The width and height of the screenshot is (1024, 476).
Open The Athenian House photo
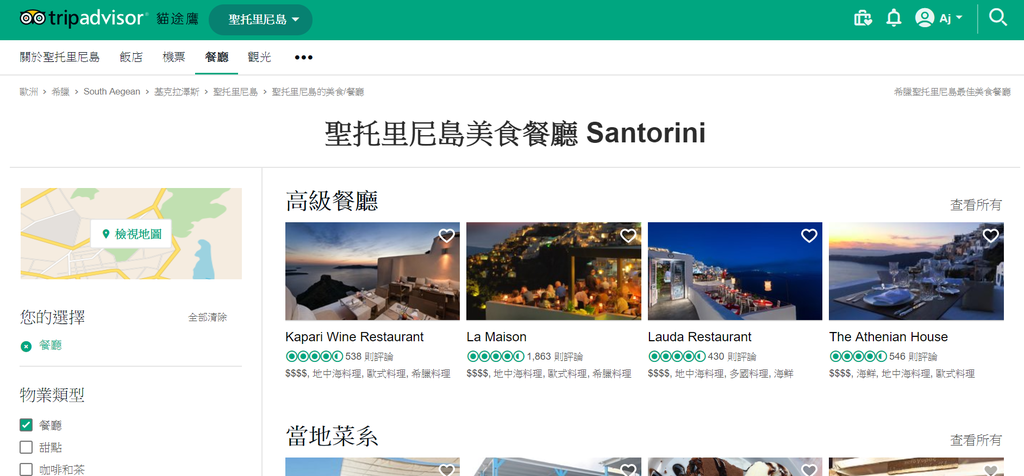coord(916,271)
